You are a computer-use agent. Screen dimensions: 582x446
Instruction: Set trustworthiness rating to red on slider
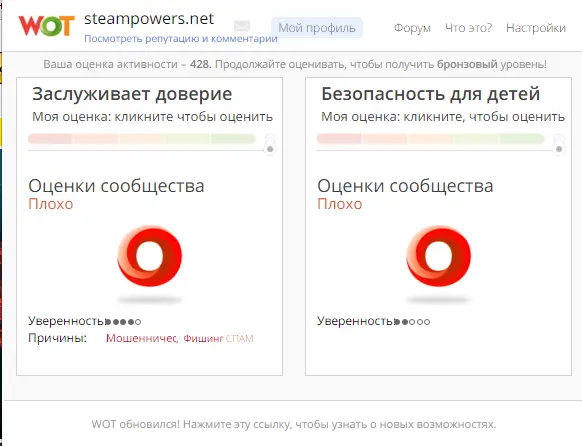50,139
